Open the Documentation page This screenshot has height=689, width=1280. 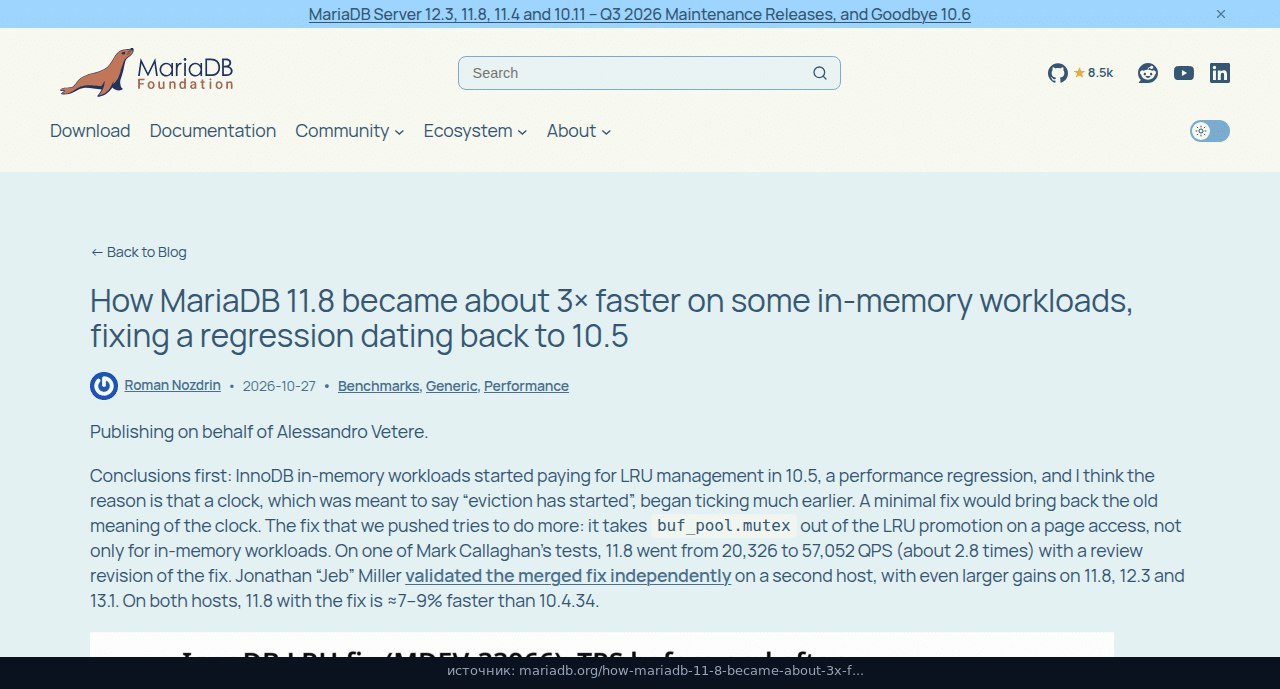[x=213, y=131]
